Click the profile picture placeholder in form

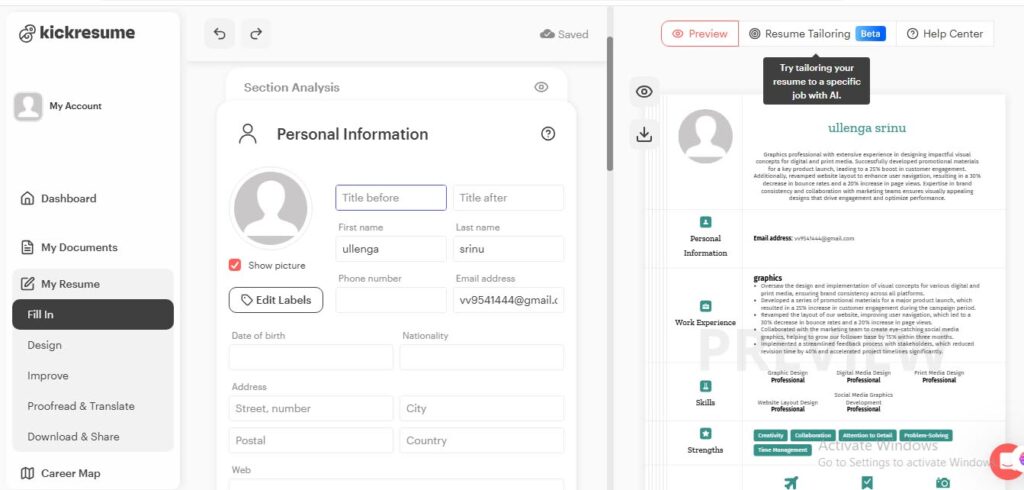point(270,209)
